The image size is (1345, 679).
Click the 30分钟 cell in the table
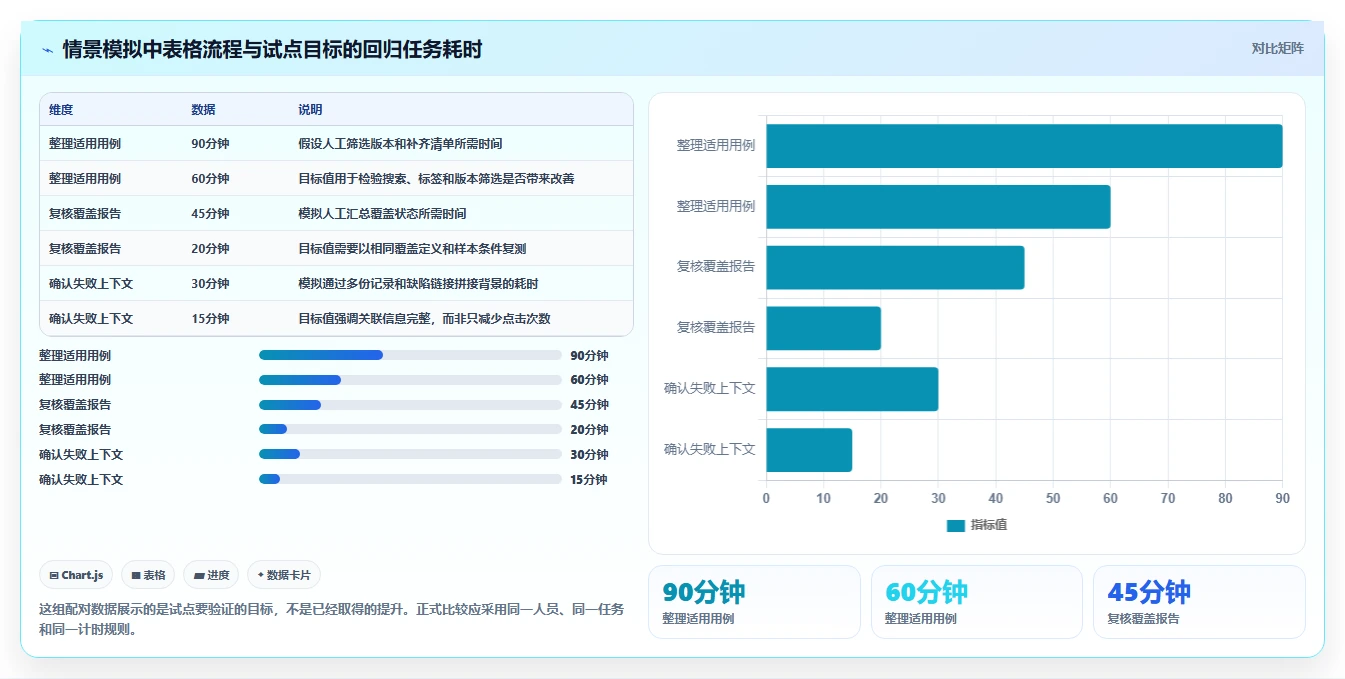(x=210, y=284)
